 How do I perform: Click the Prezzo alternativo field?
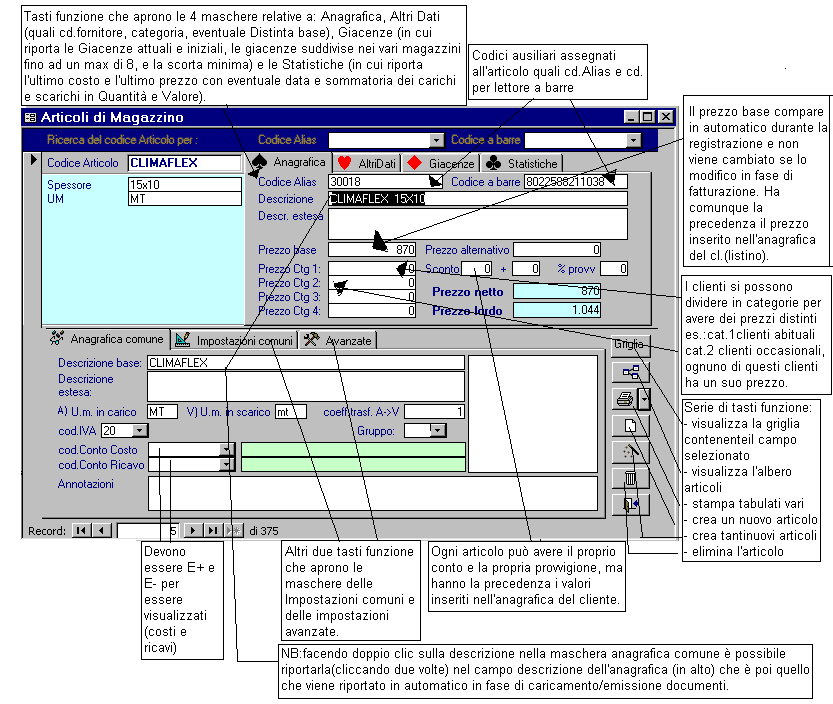click(557, 250)
